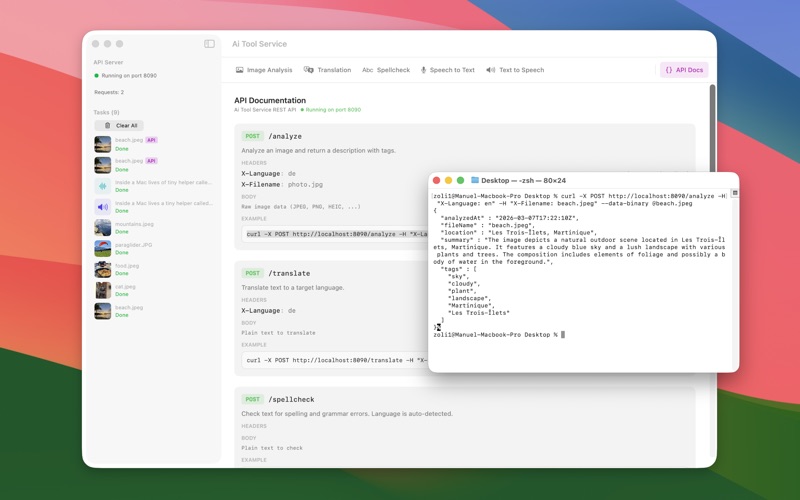Click the POST badge beside /translate

[253, 273]
